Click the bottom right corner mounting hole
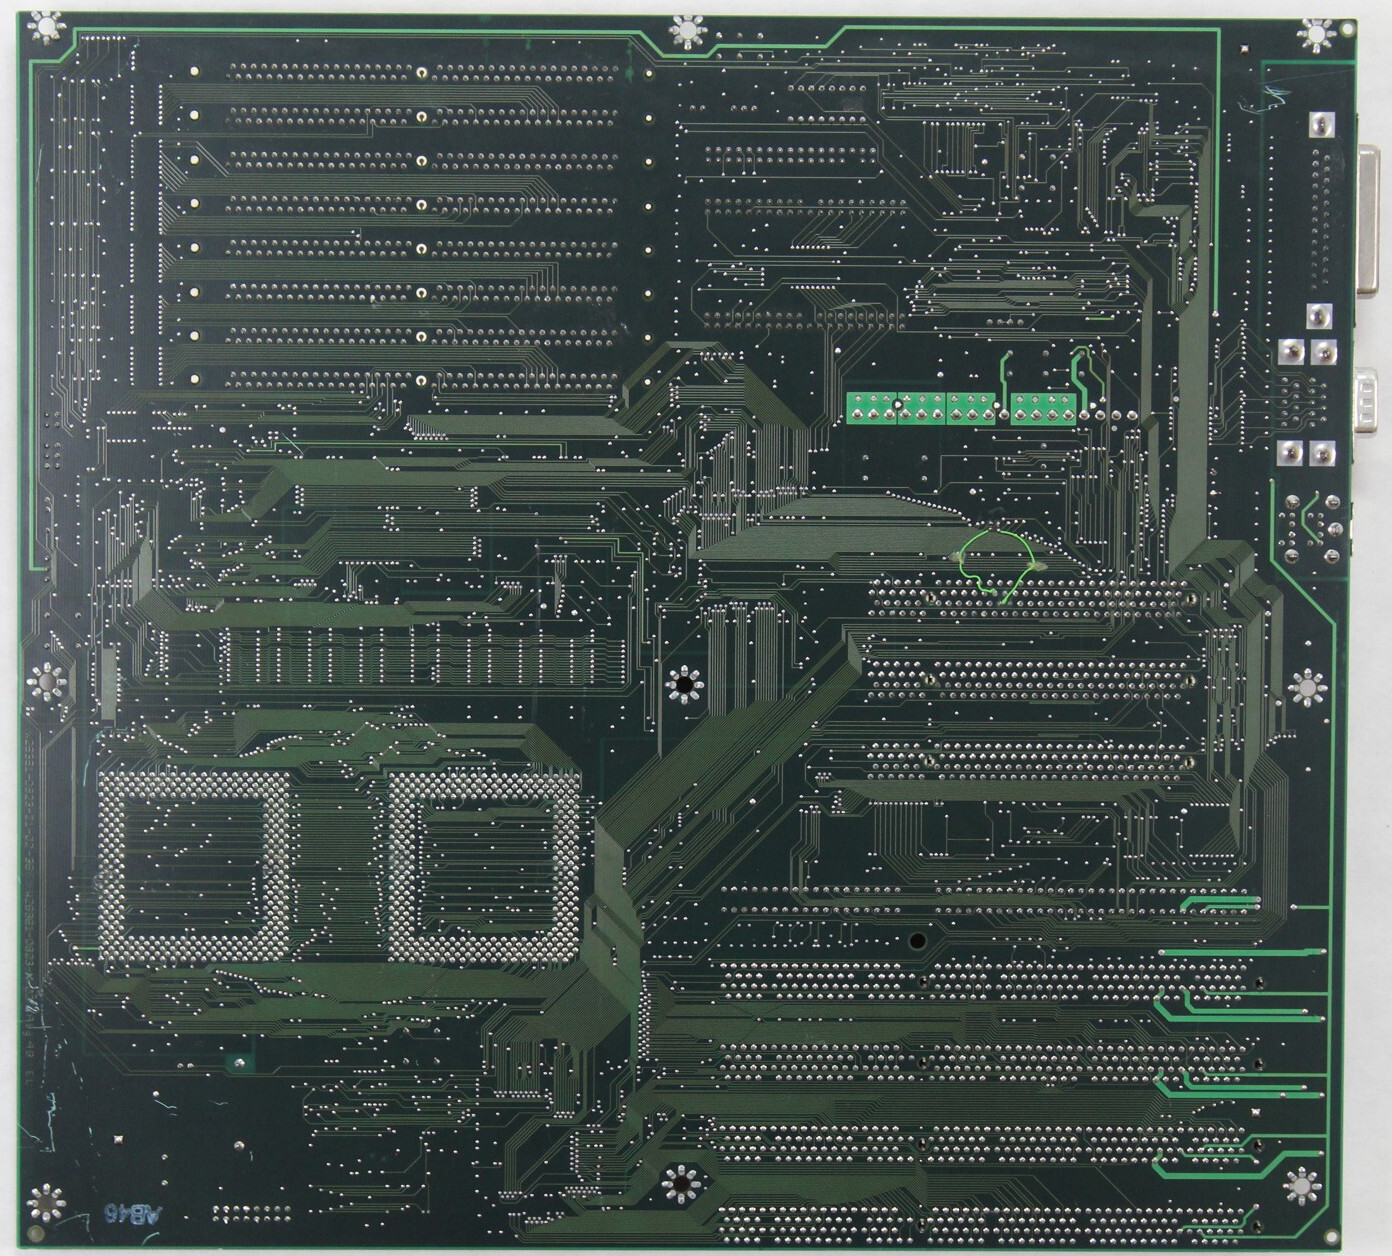This screenshot has width=1392, height=1256. [1305, 1184]
